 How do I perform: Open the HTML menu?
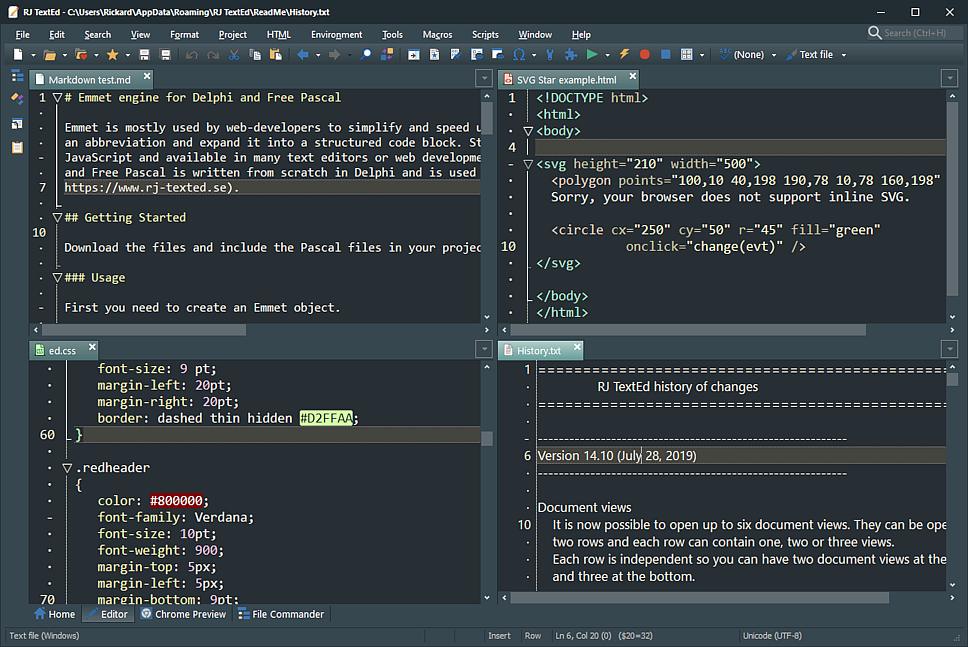pos(278,35)
